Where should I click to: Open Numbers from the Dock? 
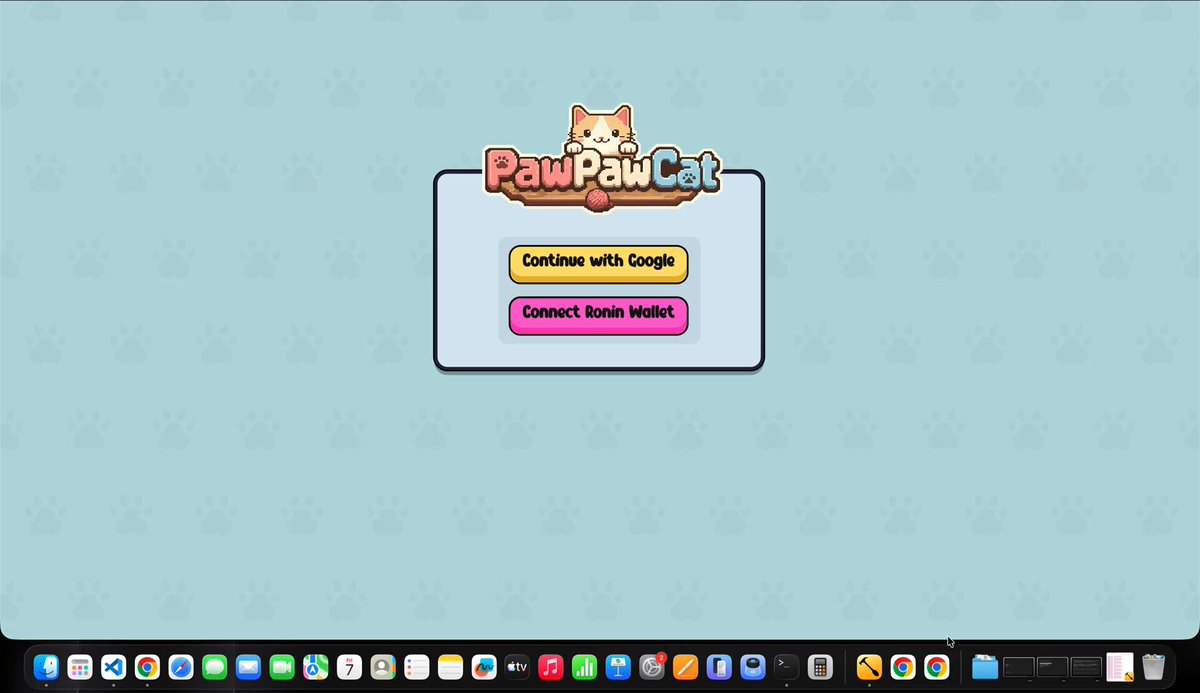coord(585,667)
